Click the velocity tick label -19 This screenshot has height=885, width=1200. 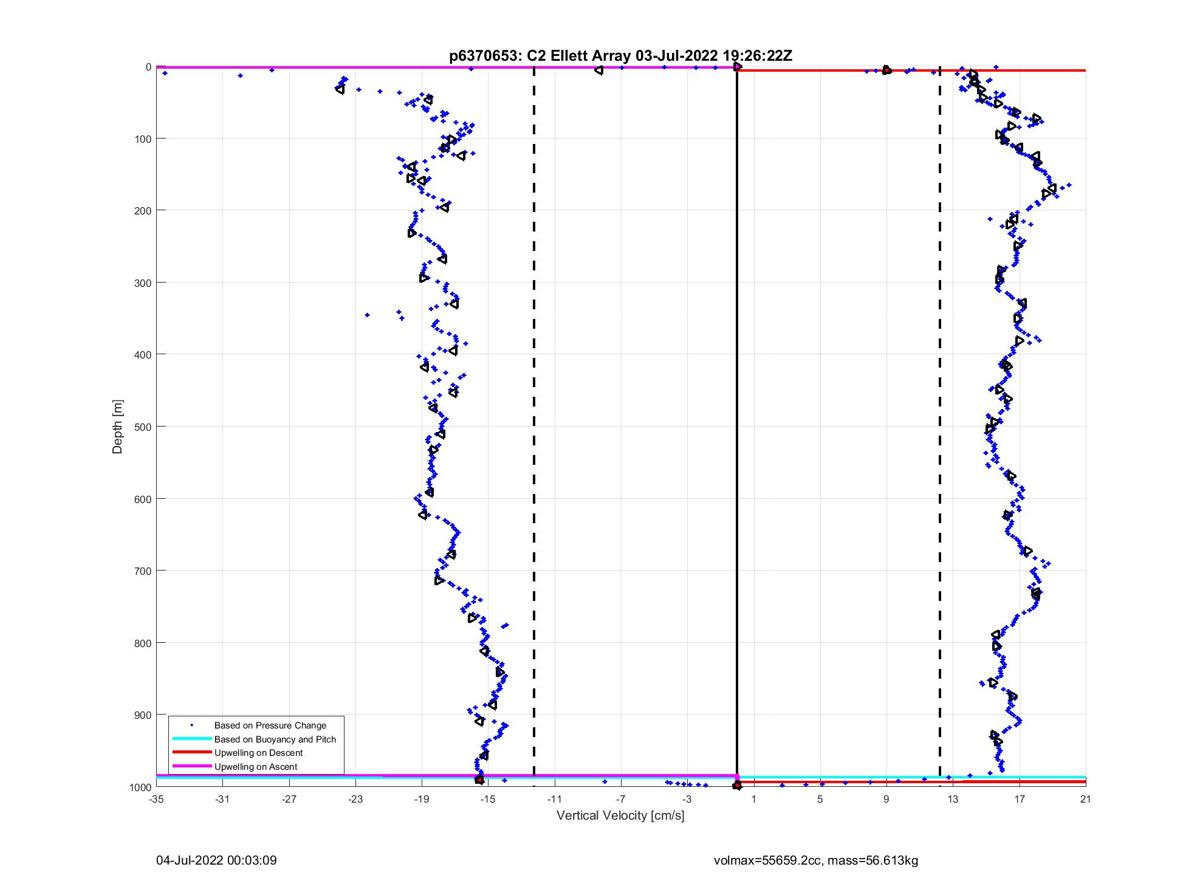coord(421,799)
